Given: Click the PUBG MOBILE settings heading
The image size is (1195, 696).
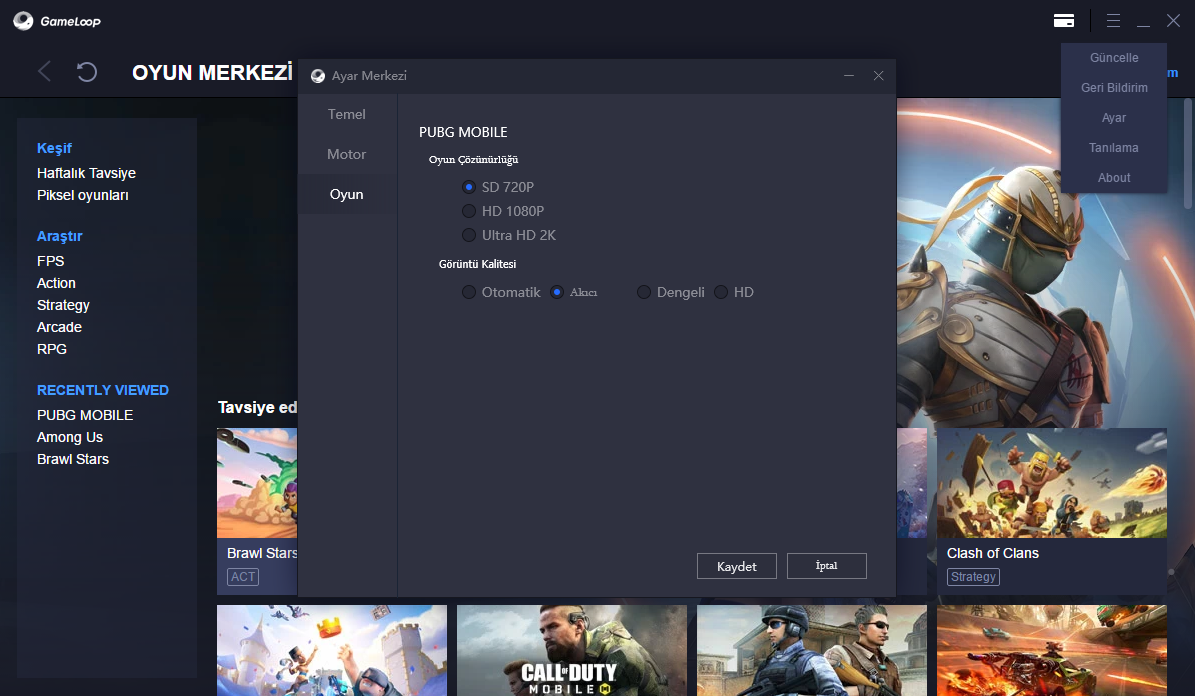Looking at the screenshot, I should (x=463, y=132).
